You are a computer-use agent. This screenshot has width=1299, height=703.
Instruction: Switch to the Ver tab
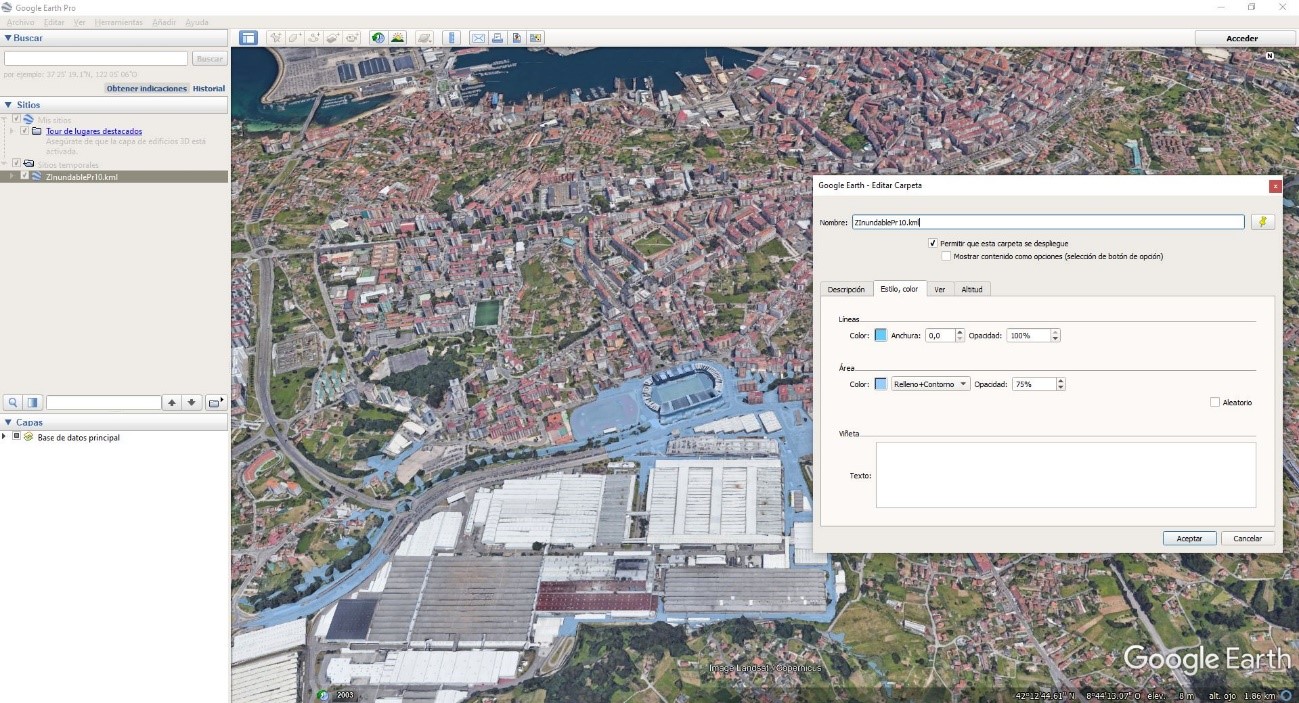940,289
